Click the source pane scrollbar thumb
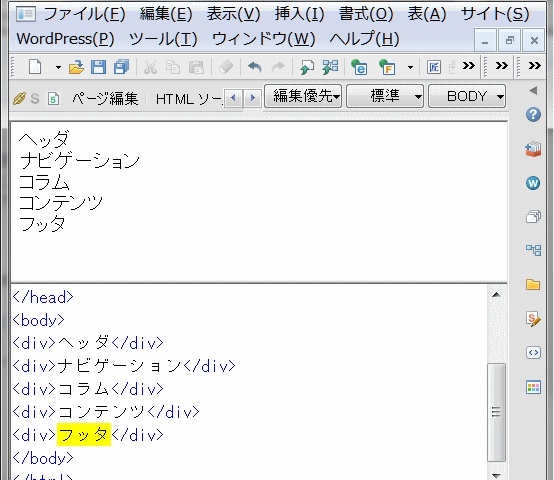 [x=496, y=412]
